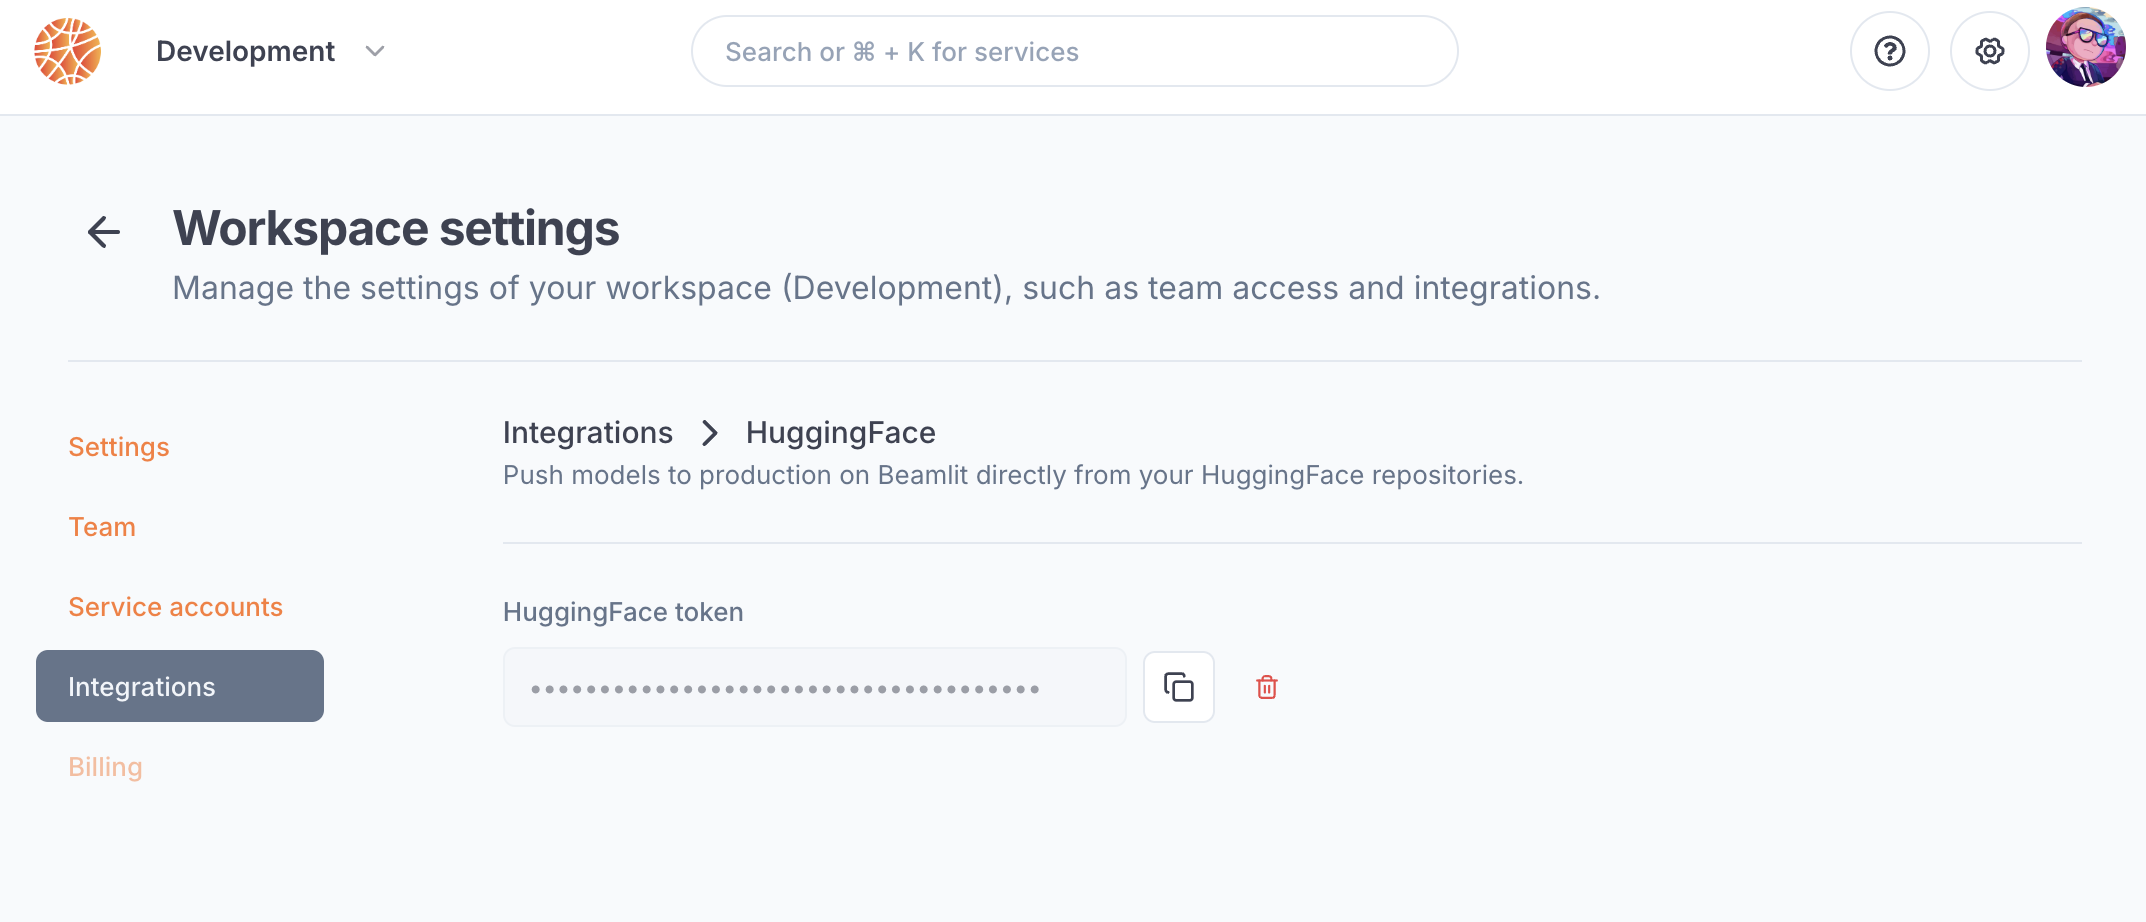Open settings gear icon in header
The width and height of the screenshot is (2146, 922).
pyautogui.click(x=1989, y=51)
